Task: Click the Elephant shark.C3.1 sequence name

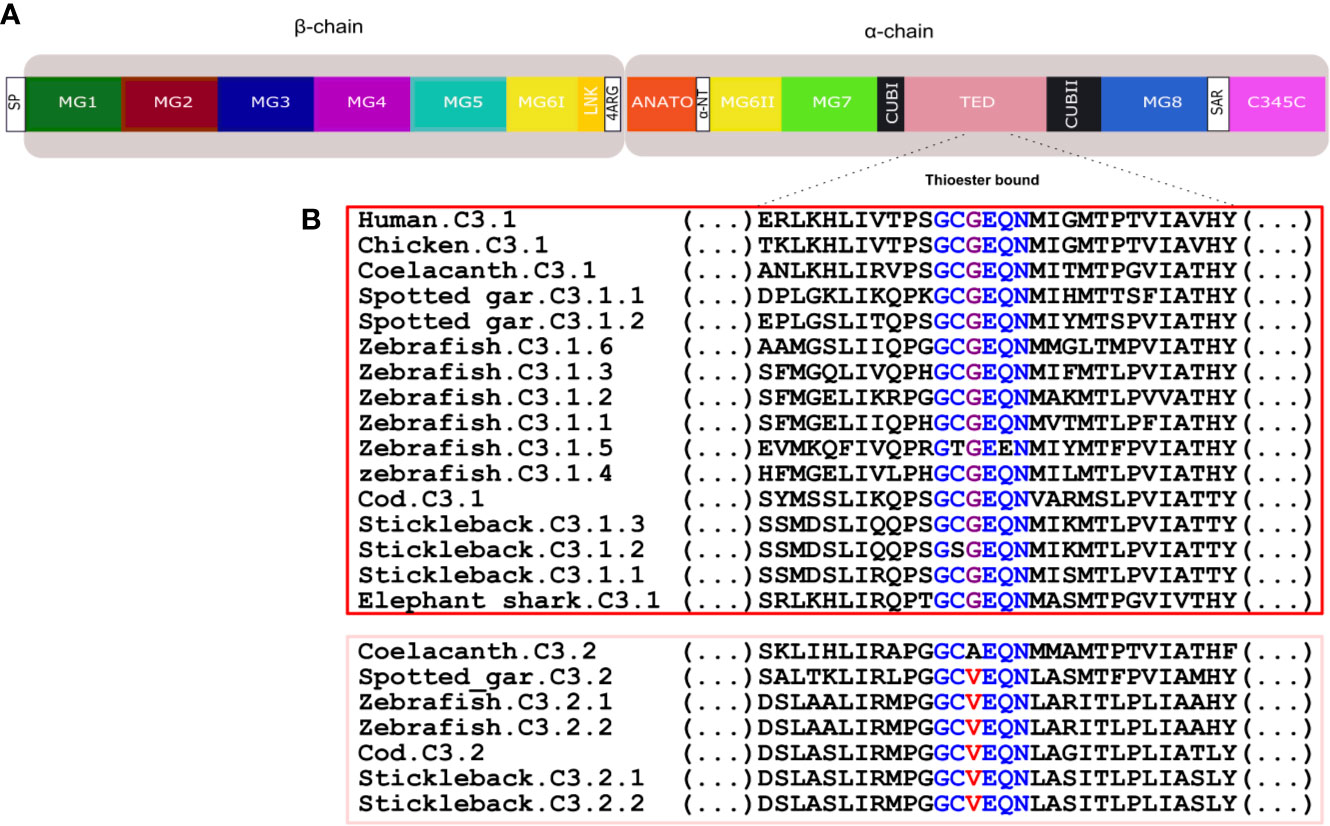Action: [x=509, y=601]
